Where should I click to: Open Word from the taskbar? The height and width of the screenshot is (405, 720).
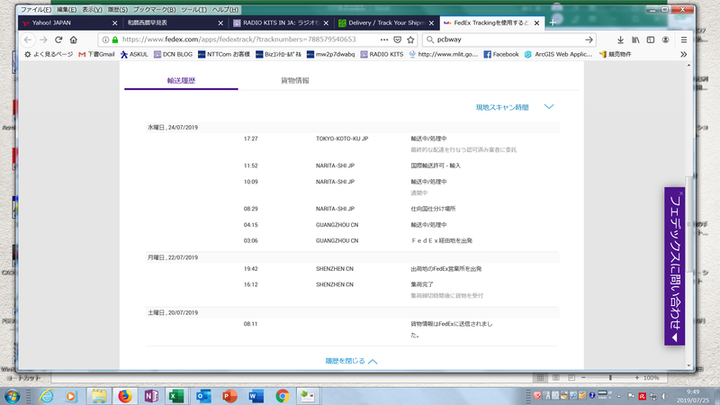255,395
